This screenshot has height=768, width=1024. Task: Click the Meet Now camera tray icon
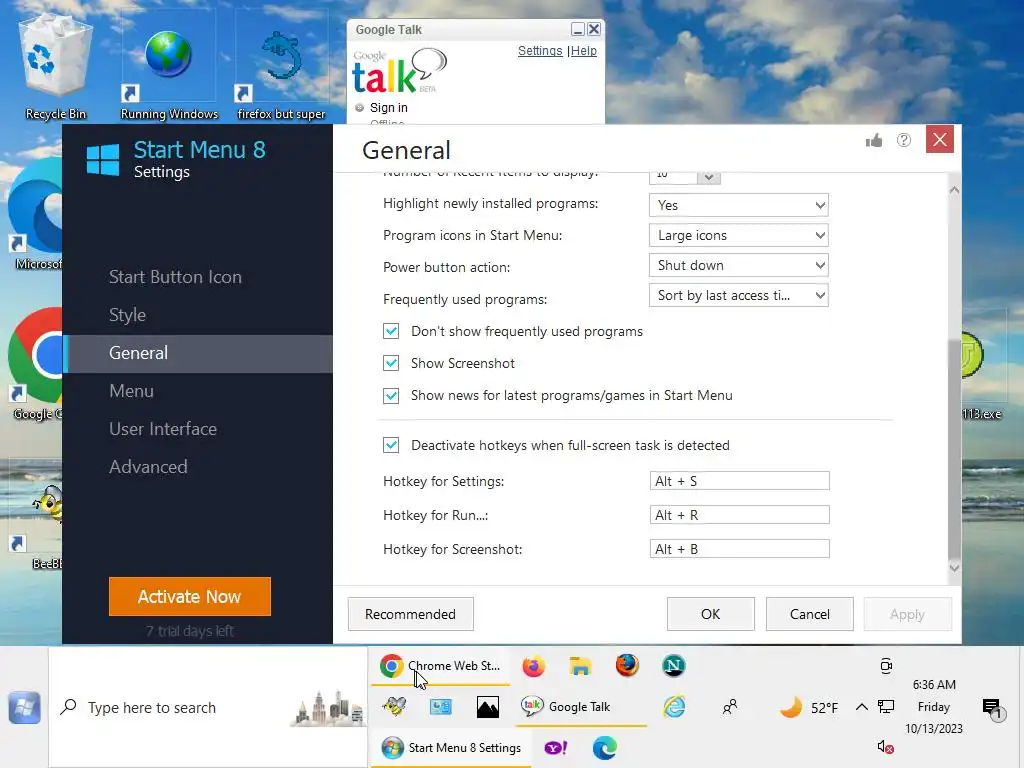pyautogui.click(x=886, y=666)
